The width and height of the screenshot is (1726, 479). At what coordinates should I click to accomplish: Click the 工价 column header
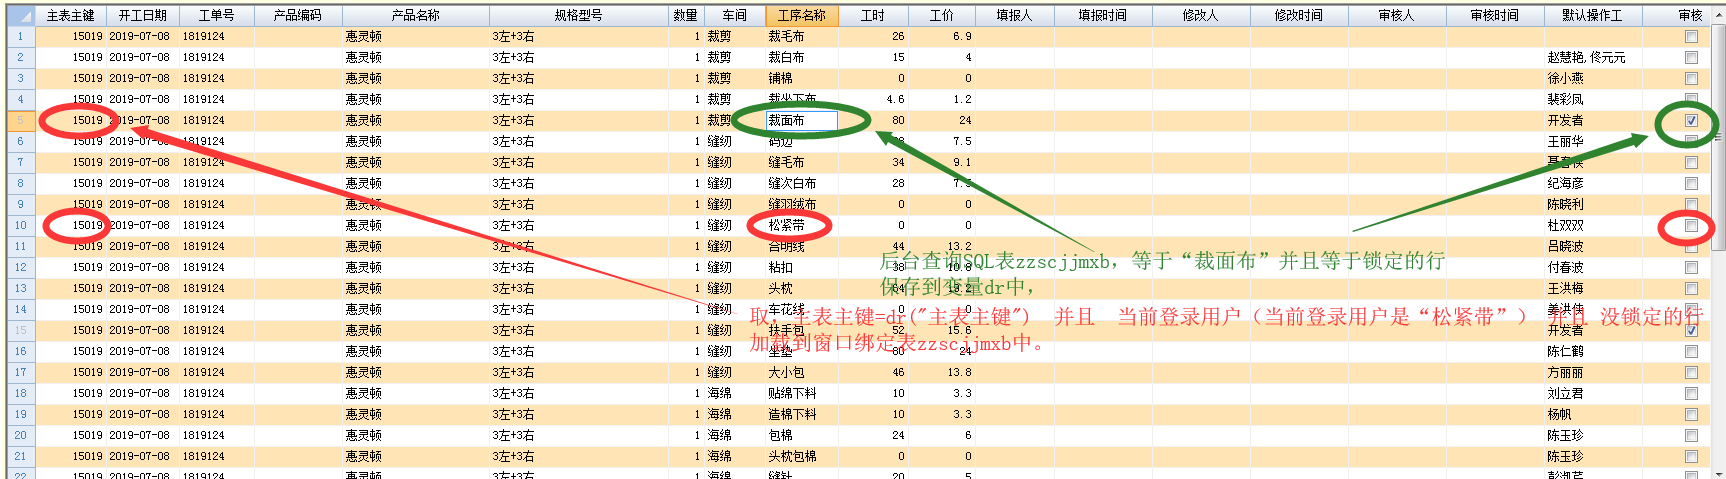tap(941, 15)
